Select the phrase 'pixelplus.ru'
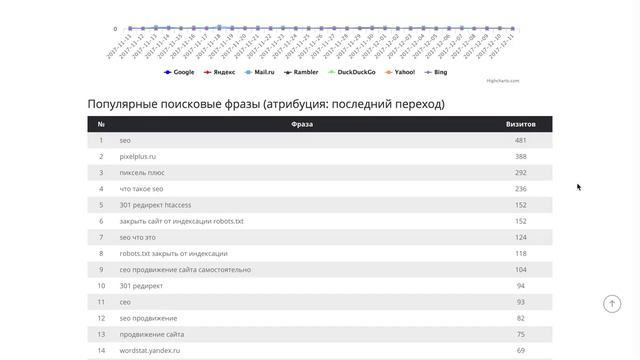This screenshot has width=640, height=360. pos(138,156)
